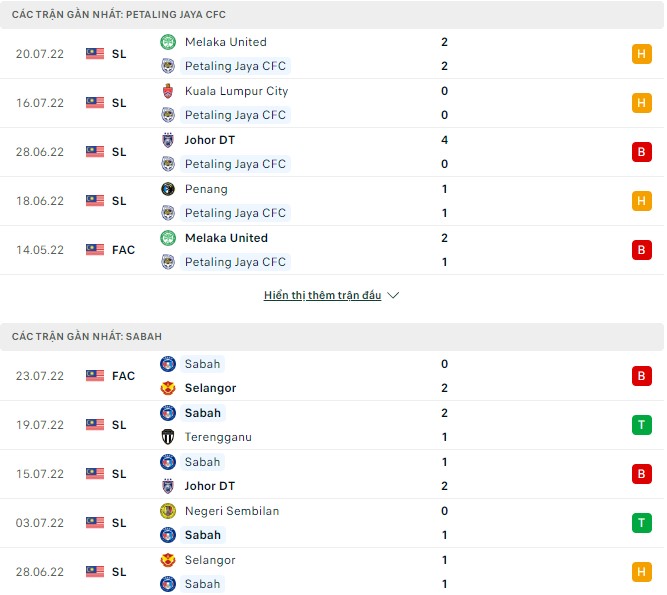
Task: Click the Melaka United crest in 20.07.22 match
Action: [168, 42]
